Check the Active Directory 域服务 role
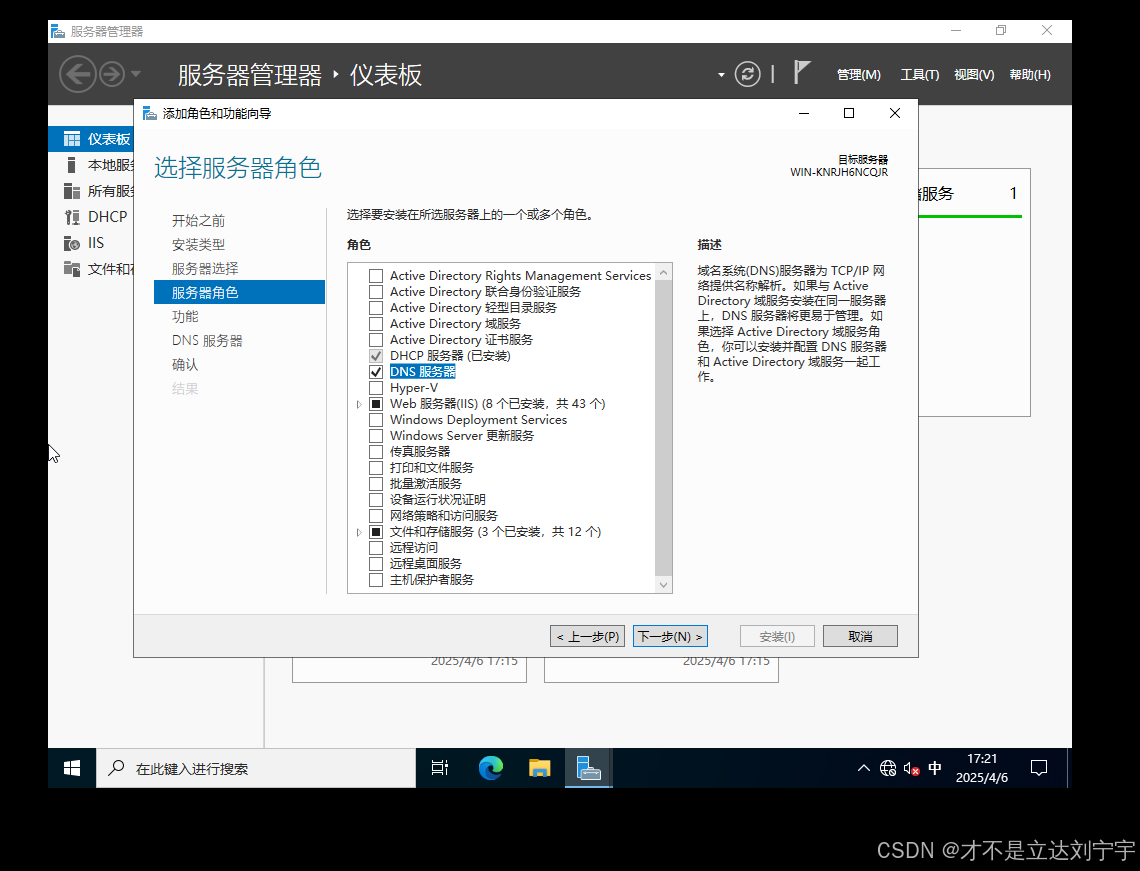Screen dimensions: 1140x871 tap(376, 323)
